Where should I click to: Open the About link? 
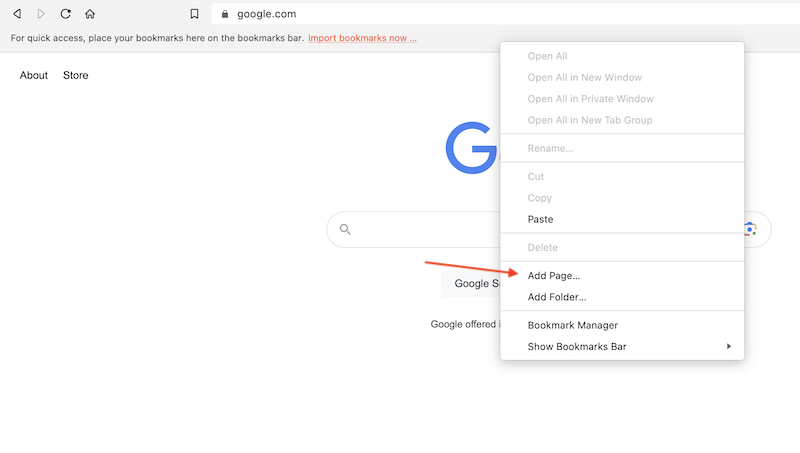pos(34,75)
